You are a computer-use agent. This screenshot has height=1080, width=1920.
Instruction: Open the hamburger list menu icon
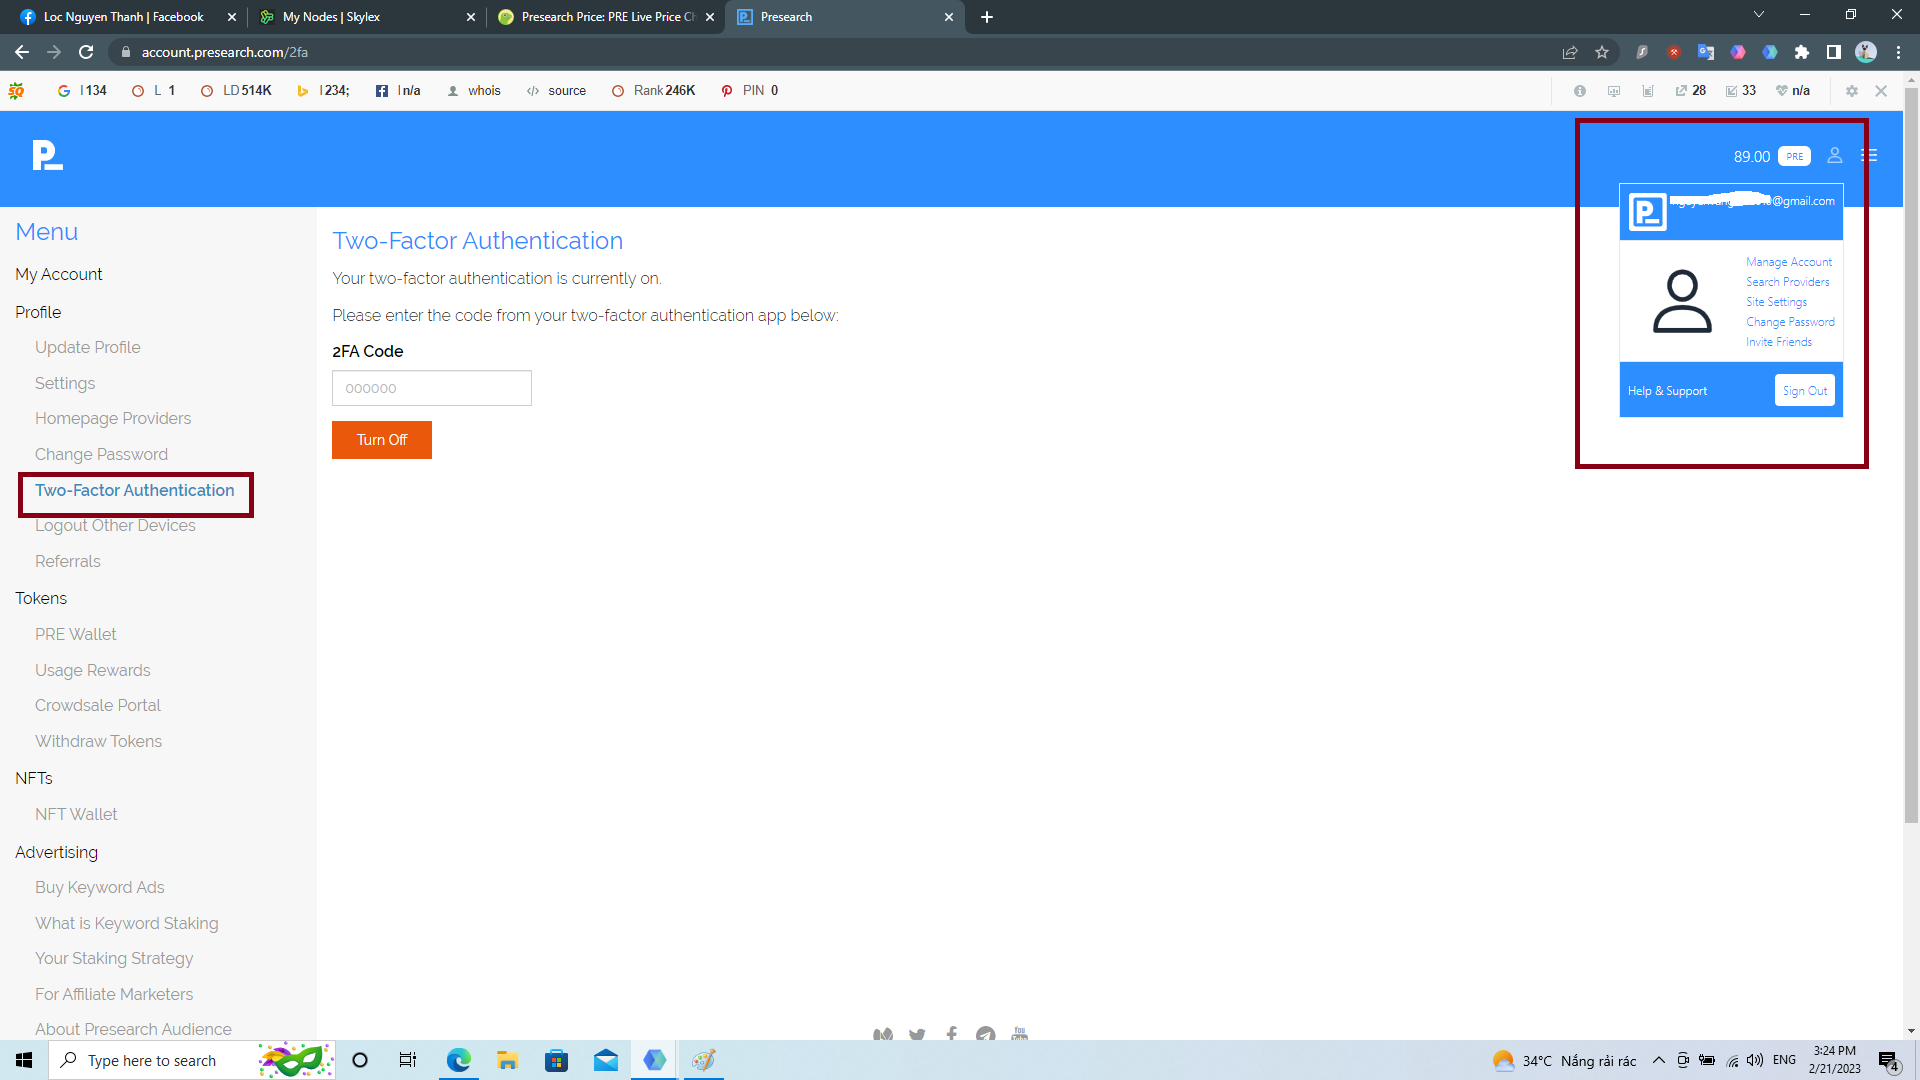tap(1868, 156)
